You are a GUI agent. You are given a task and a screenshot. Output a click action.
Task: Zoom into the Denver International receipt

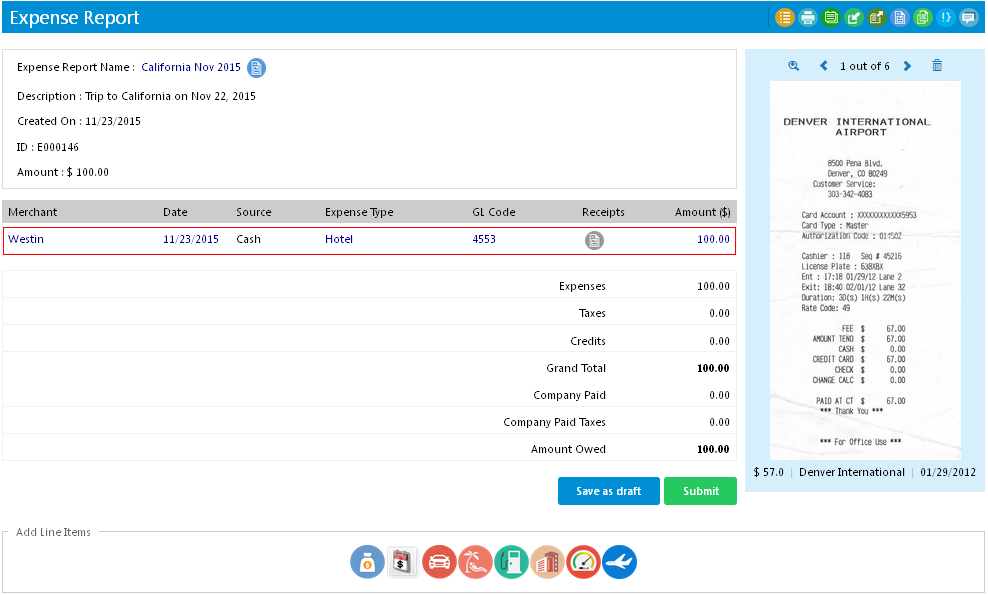[793, 65]
